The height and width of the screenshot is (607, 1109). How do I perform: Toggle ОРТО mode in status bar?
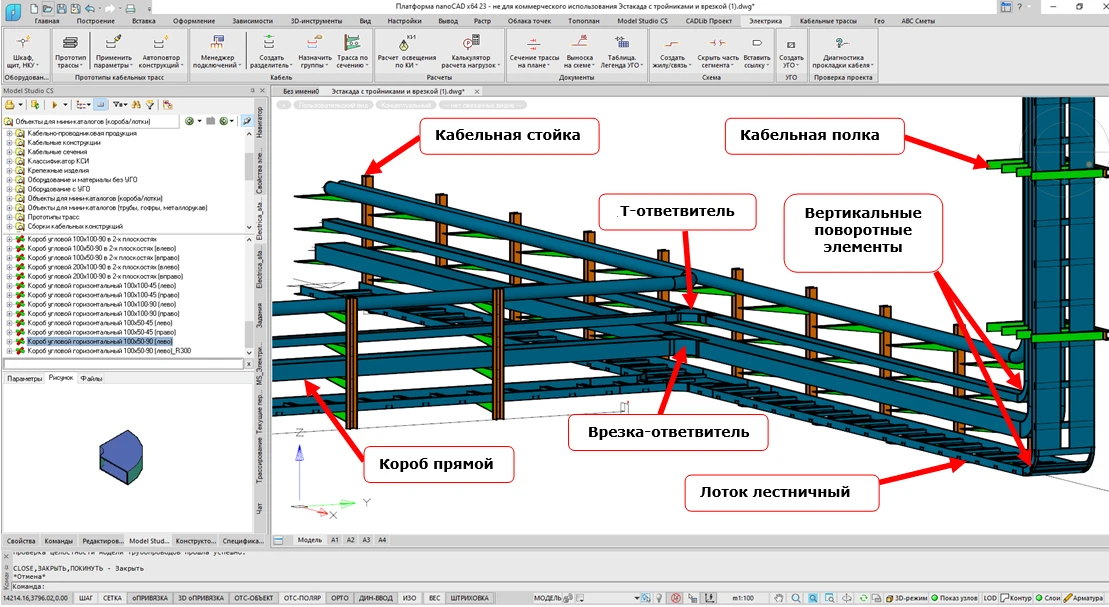pos(340,598)
